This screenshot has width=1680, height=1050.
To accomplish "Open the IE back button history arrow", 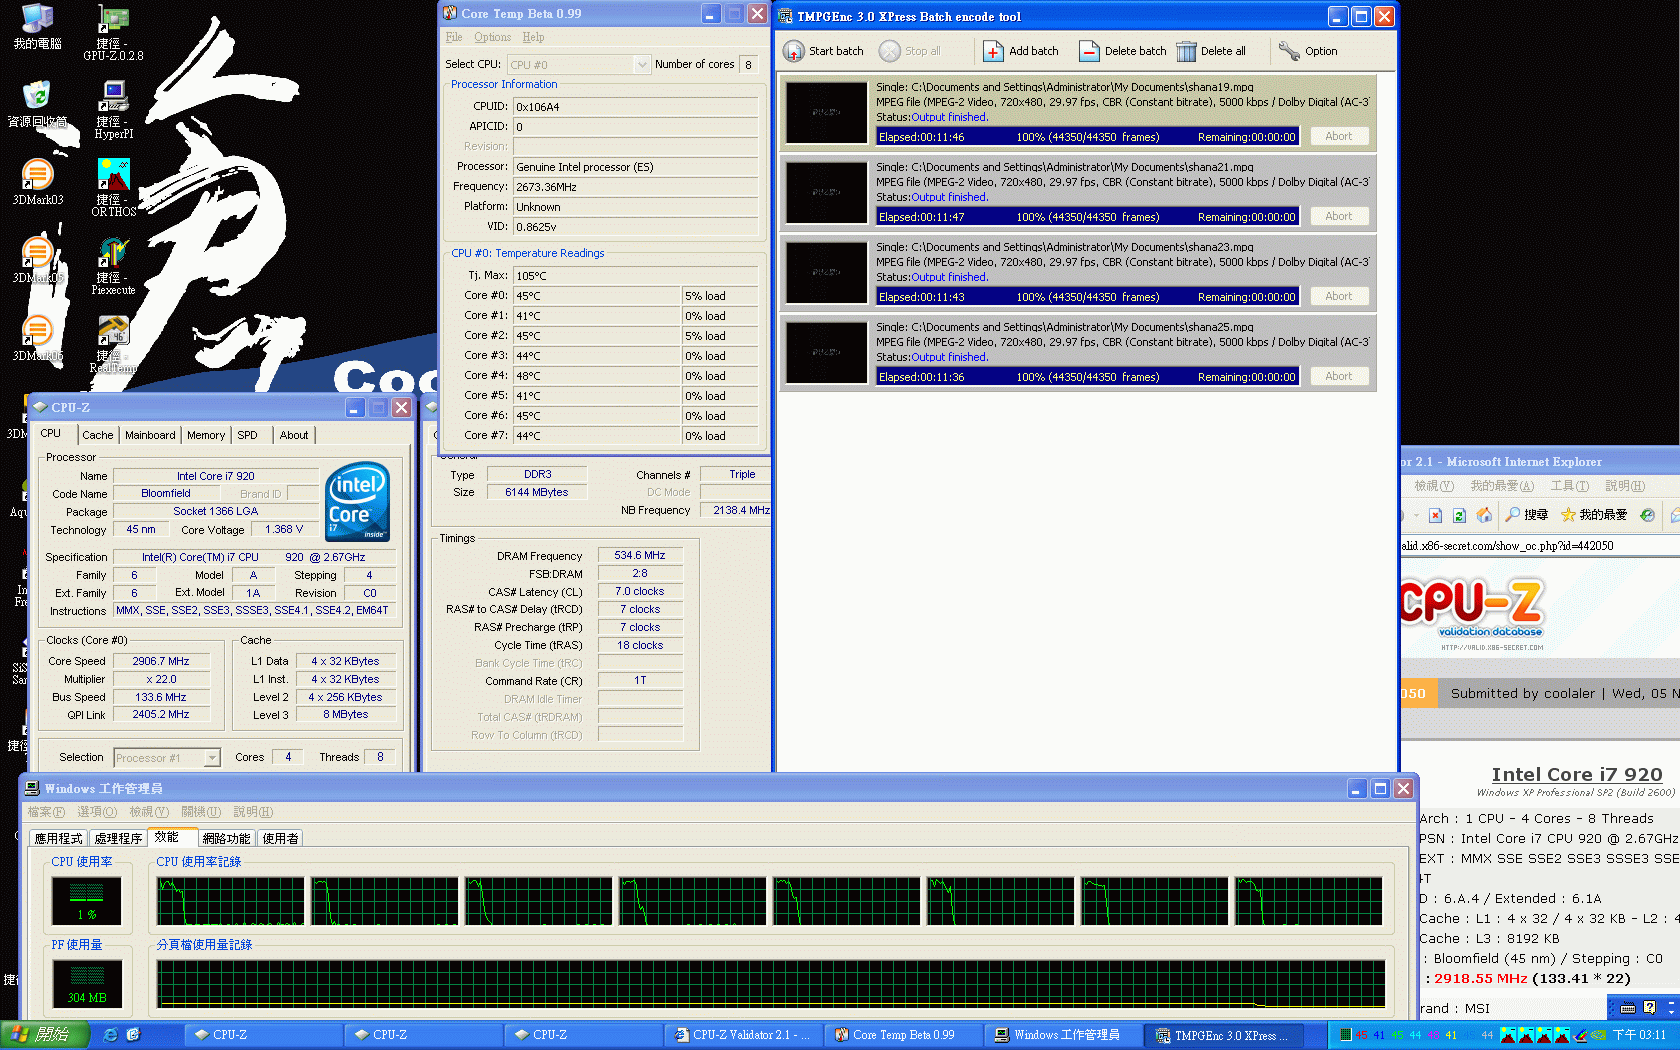I will [1416, 515].
